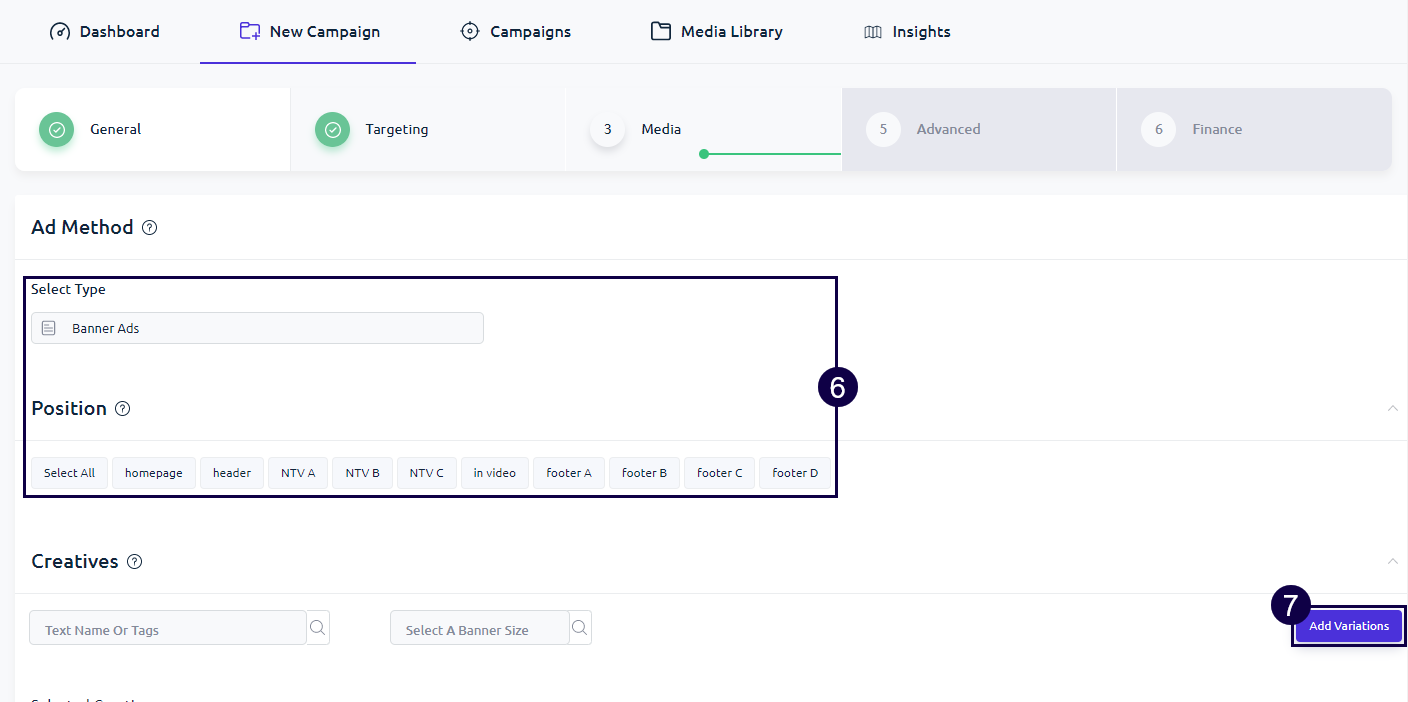Viewport: 1408px width, 702px height.
Task: Click the Add Variations button
Action: click(1348, 626)
